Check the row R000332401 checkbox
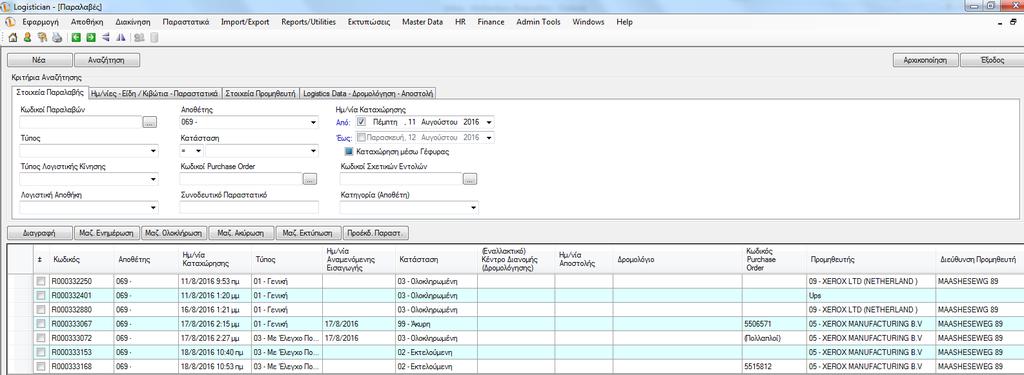Viewport: 1024px width, 375px height. [40, 295]
